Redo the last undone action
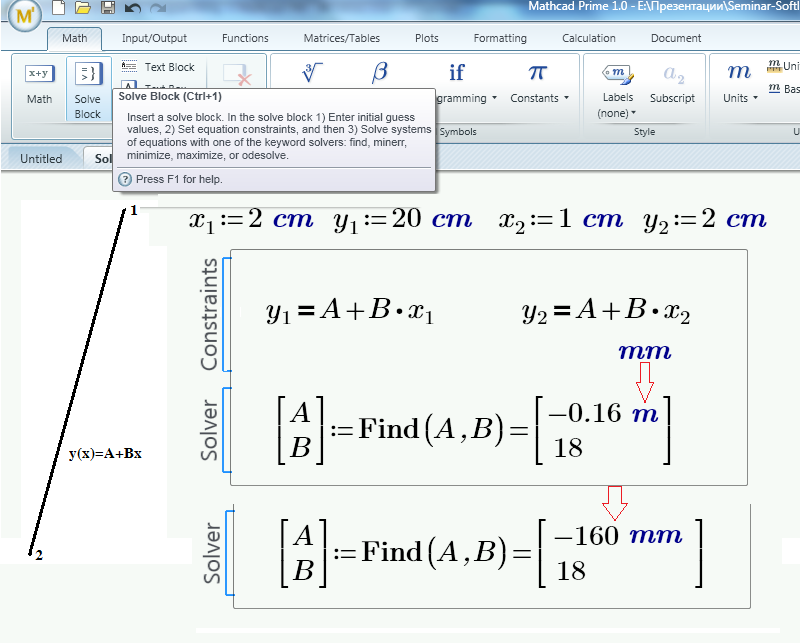Viewport: 800px width, 643px height. coord(158,8)
